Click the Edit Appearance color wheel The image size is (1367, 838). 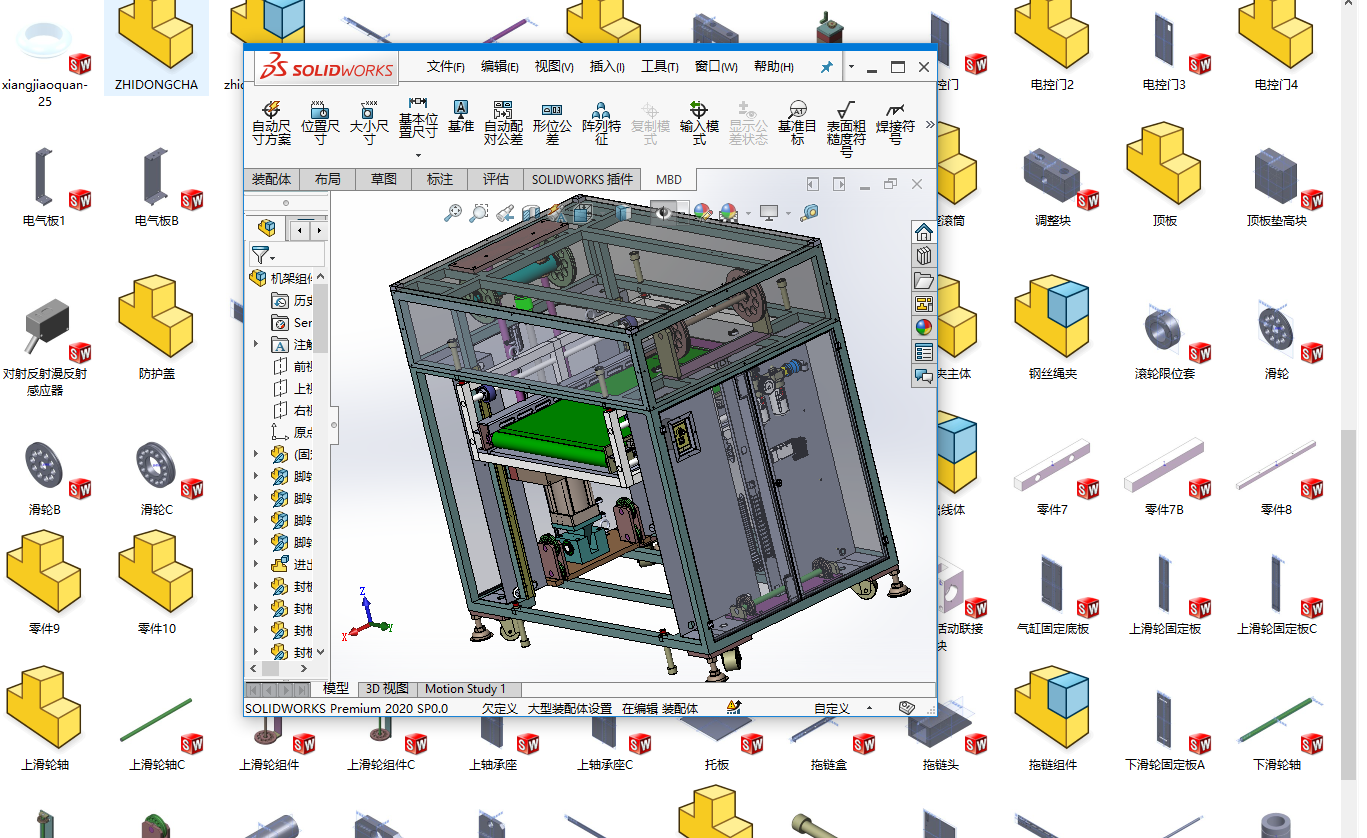click(x=703, y=212)
